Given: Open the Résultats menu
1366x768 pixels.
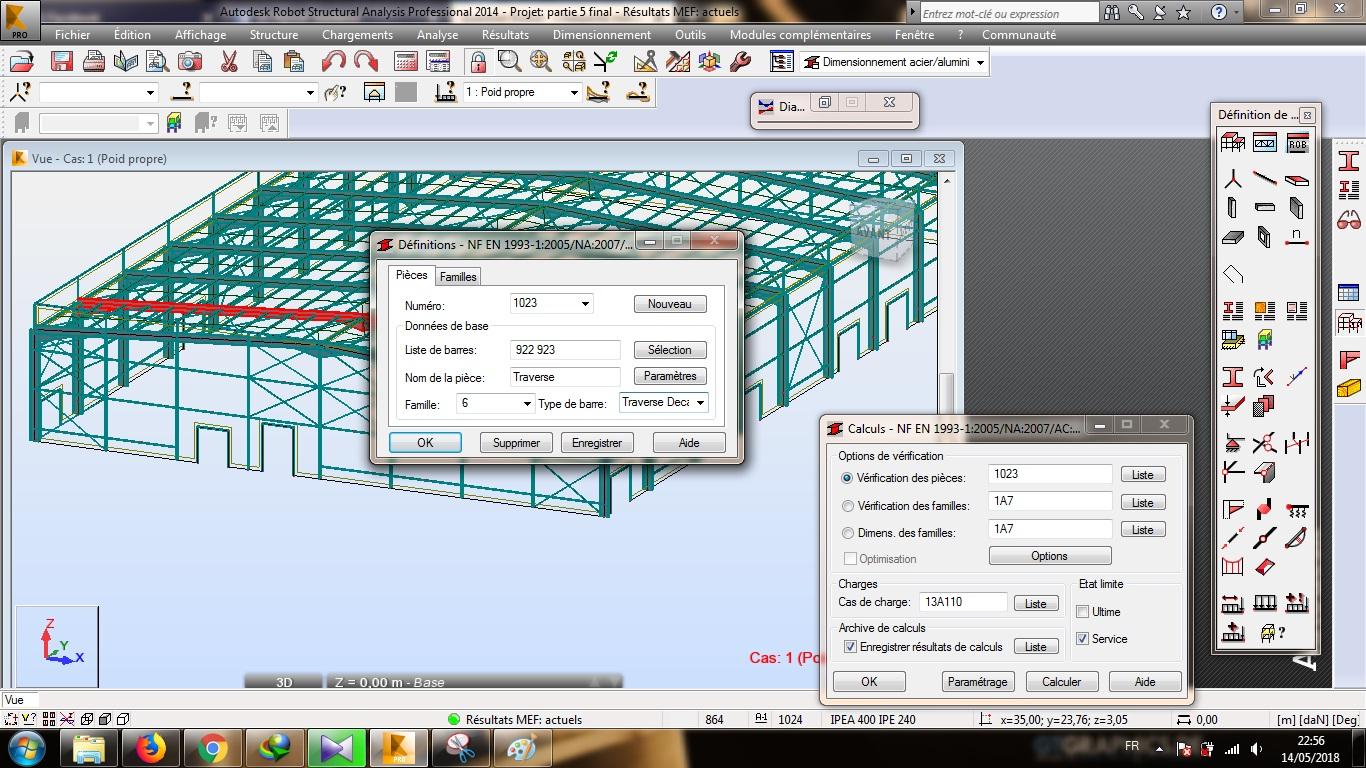Looking at the screenshot, I should pos(505,34).
